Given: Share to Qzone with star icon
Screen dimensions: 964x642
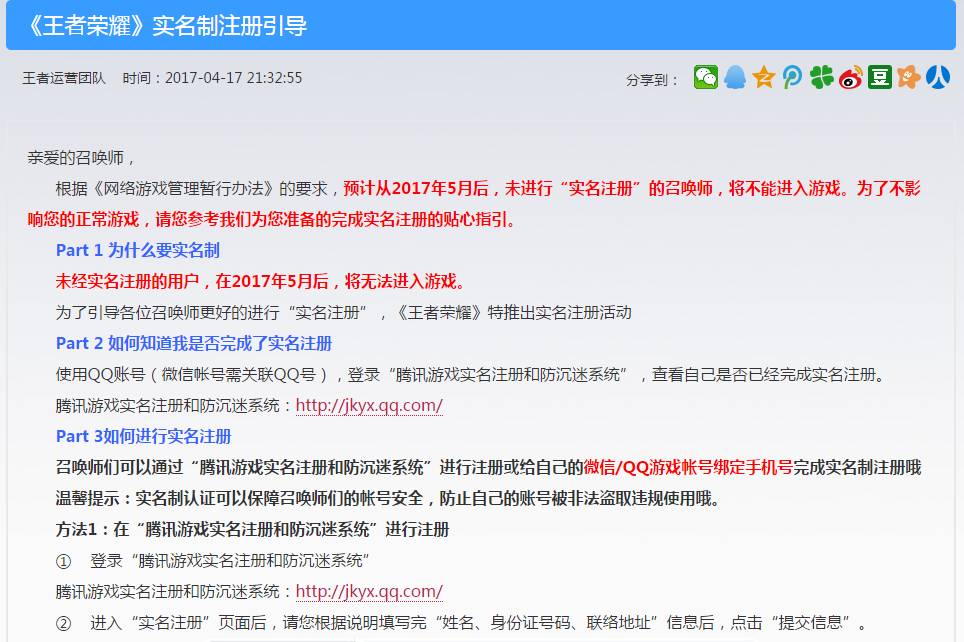Looking at the screenshot, I should coord(764,77).
